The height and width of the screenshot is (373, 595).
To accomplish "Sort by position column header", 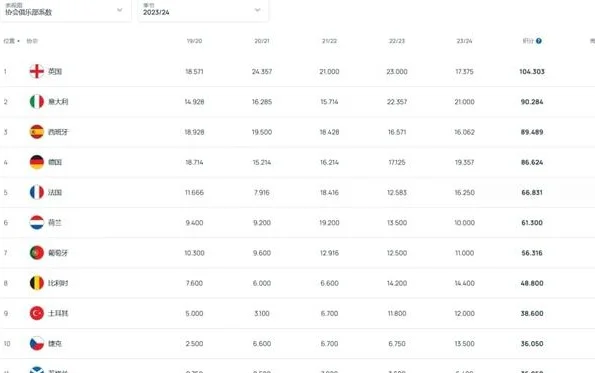I will (x=11, y=41).
